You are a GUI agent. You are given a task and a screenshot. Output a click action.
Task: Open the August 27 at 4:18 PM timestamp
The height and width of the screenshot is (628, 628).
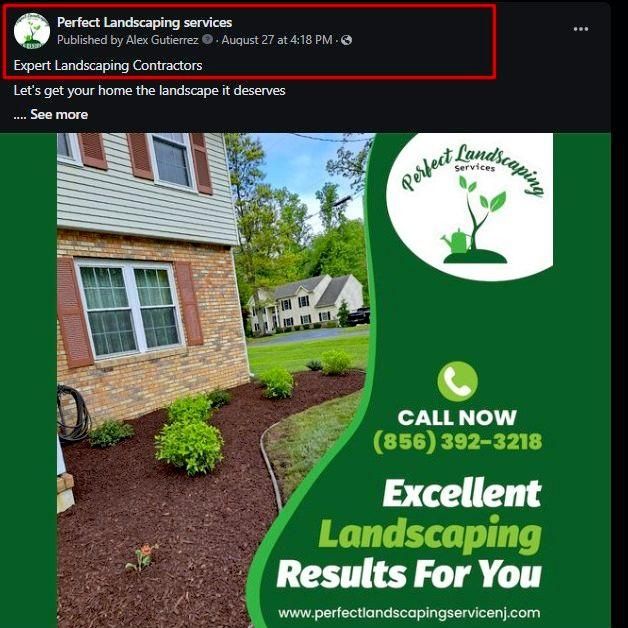[x=277, y=40]
